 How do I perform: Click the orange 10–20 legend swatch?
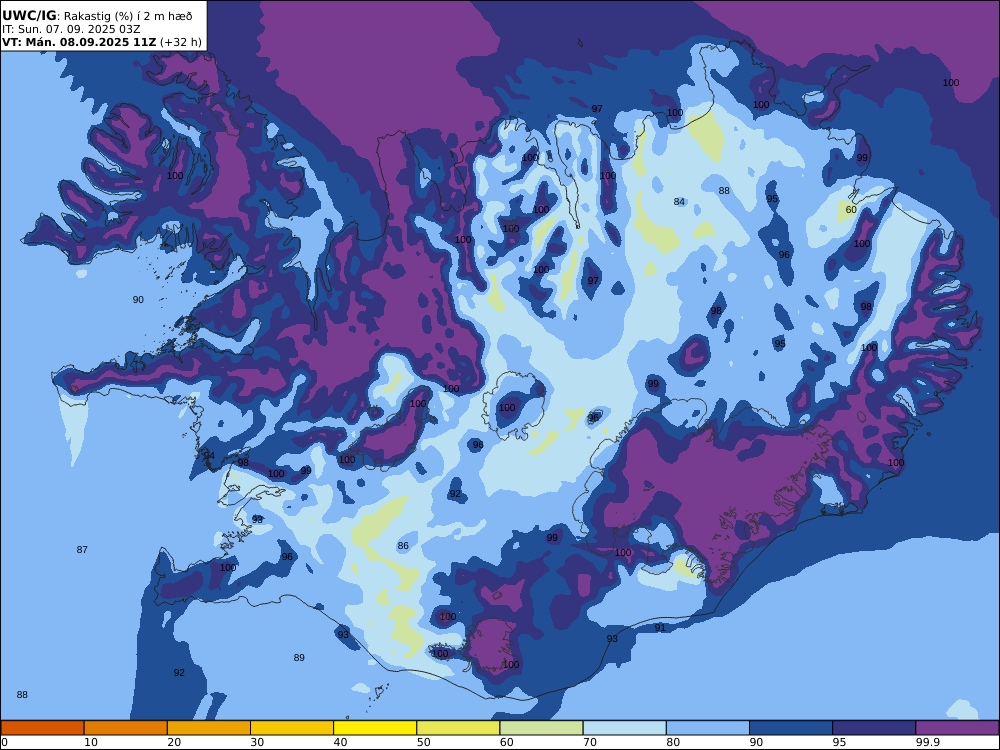point(126,728)
